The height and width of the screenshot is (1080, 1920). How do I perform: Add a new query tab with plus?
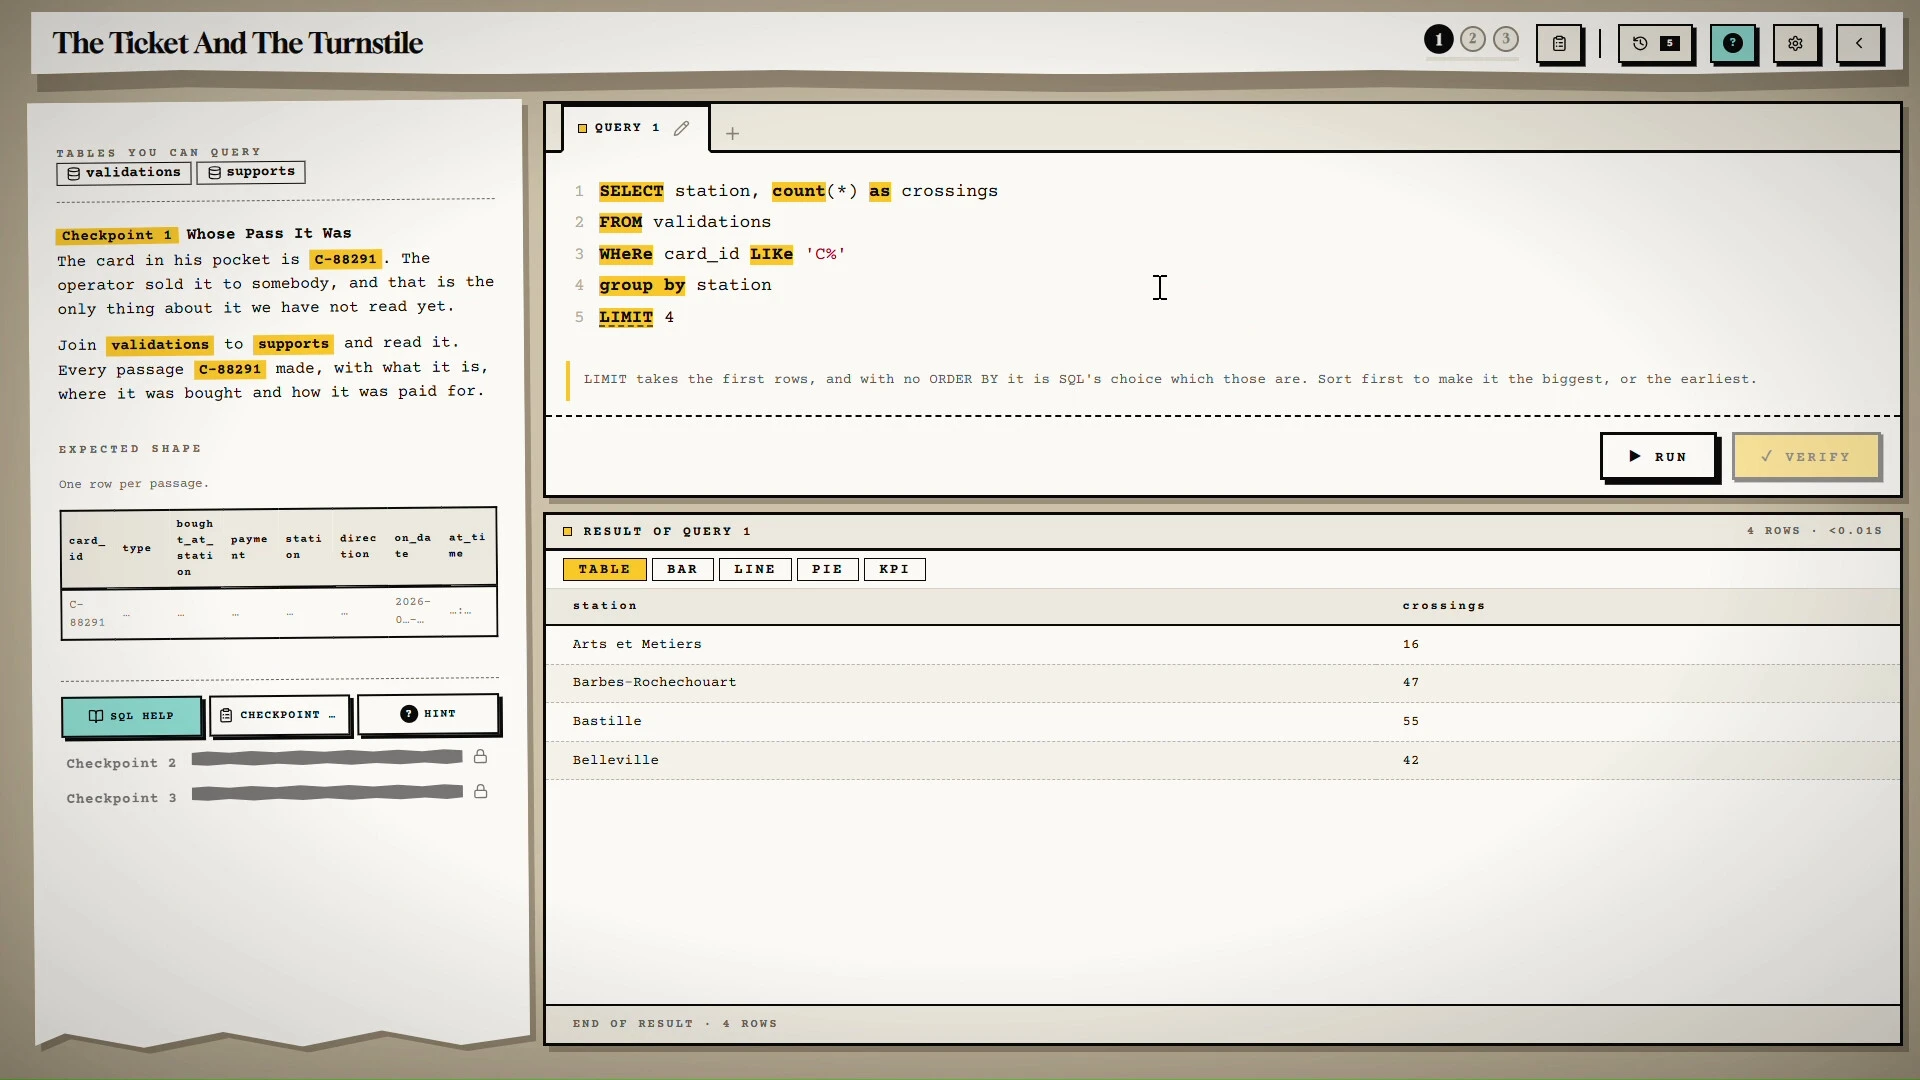coord(732,133)
